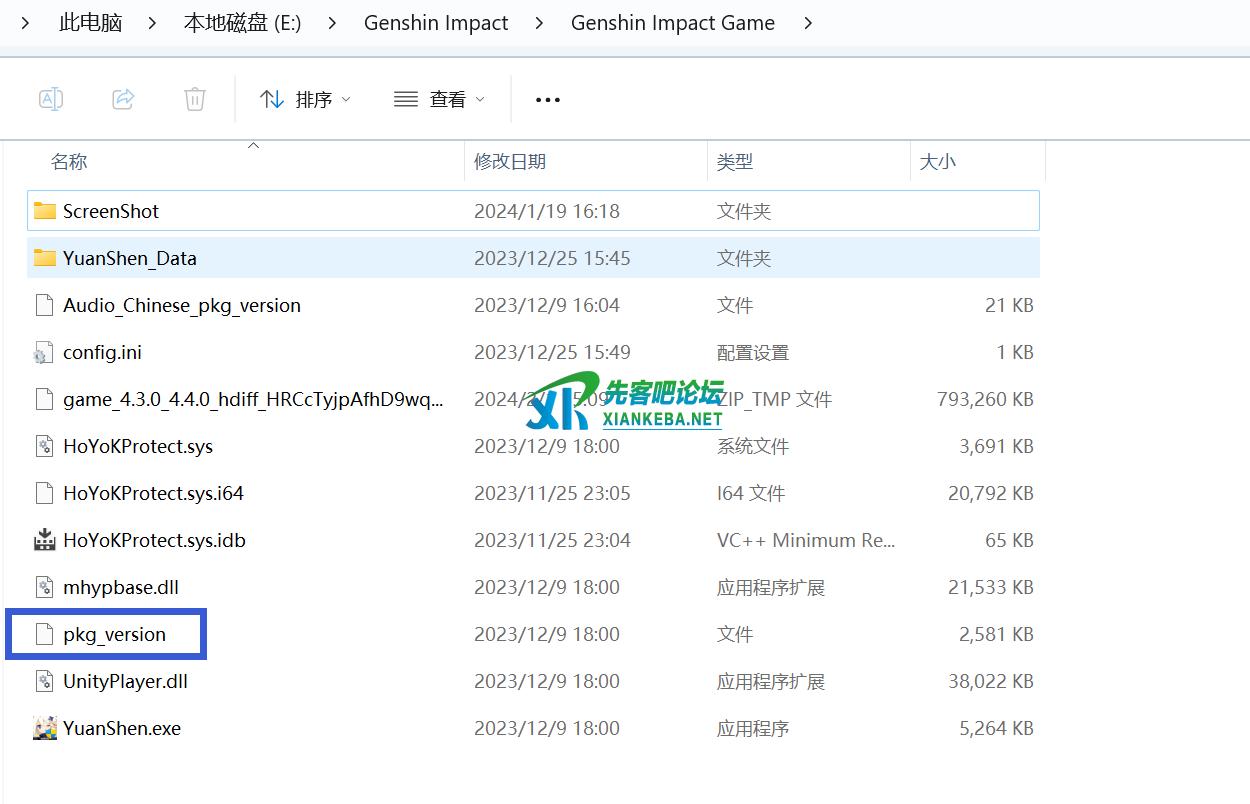
Task: Open the three-dot more options menu
Action: pos(547,100)
